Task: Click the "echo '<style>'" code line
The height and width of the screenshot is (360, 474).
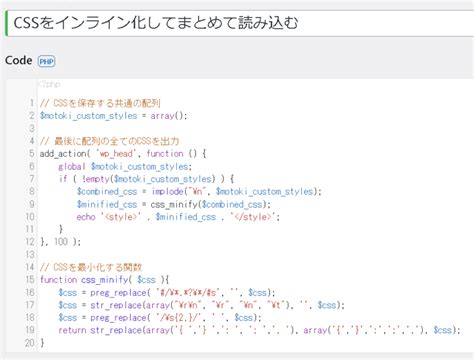Action: click(178, 217)
